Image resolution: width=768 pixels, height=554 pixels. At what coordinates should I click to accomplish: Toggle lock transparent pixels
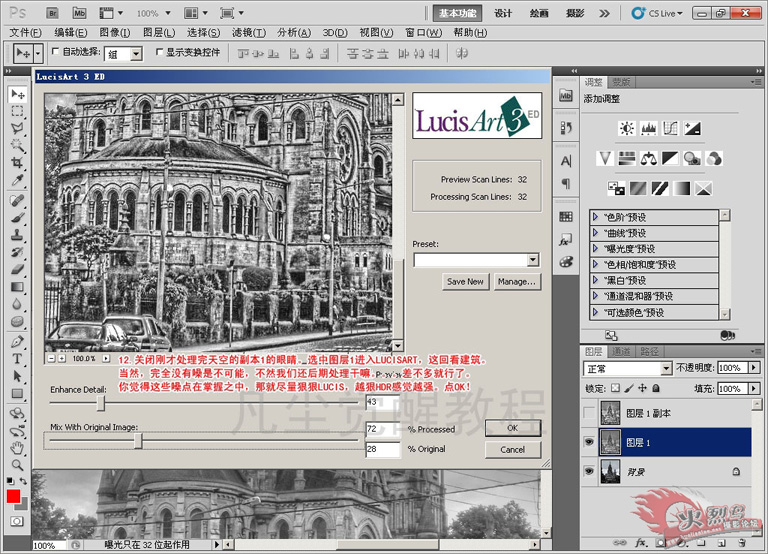616,388
